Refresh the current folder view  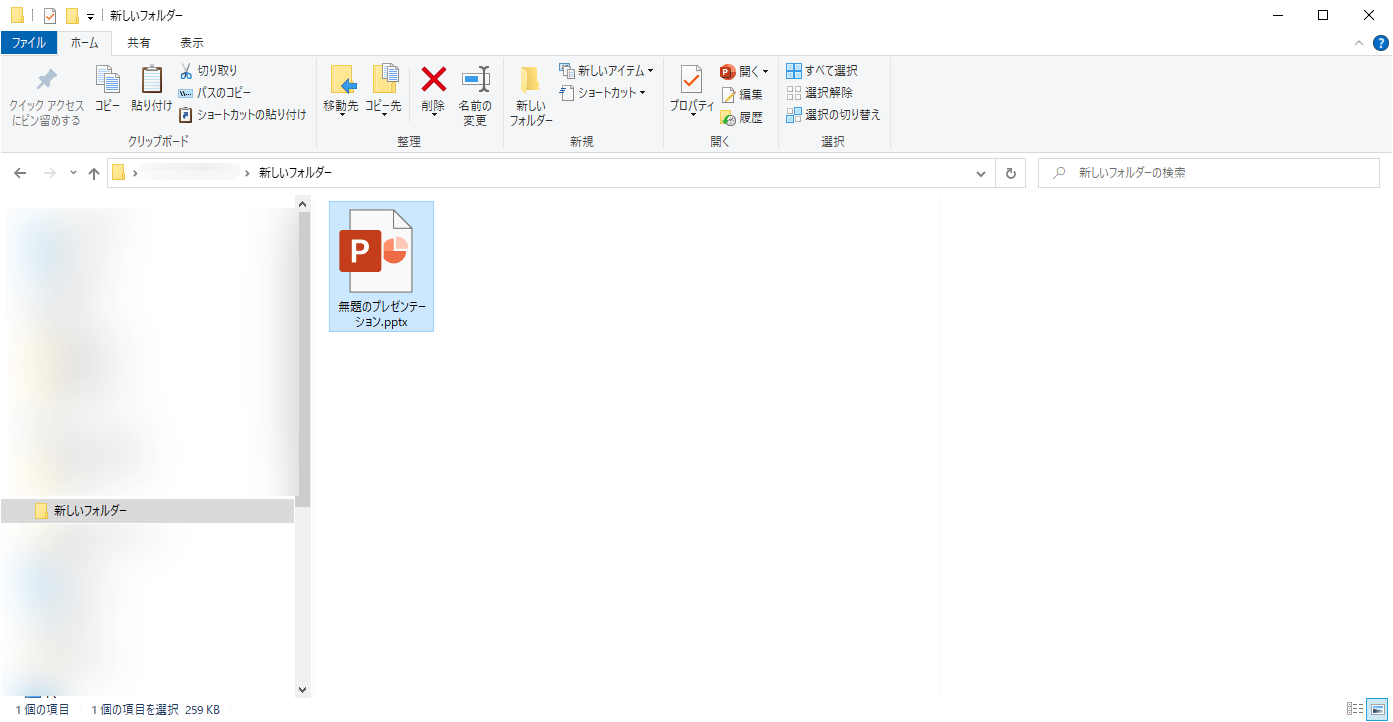[x=1011, y=173]
